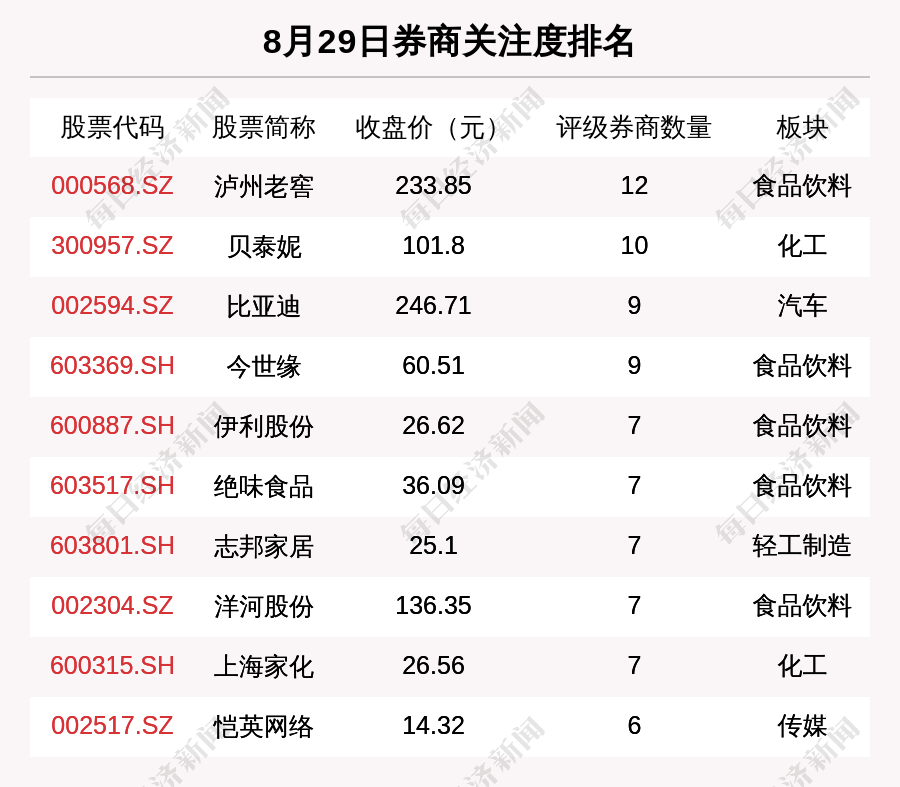This screenshot has height=787, width=900.
Task: Click broker count 9 in 今世缘 row
Action: coord(634,366)
